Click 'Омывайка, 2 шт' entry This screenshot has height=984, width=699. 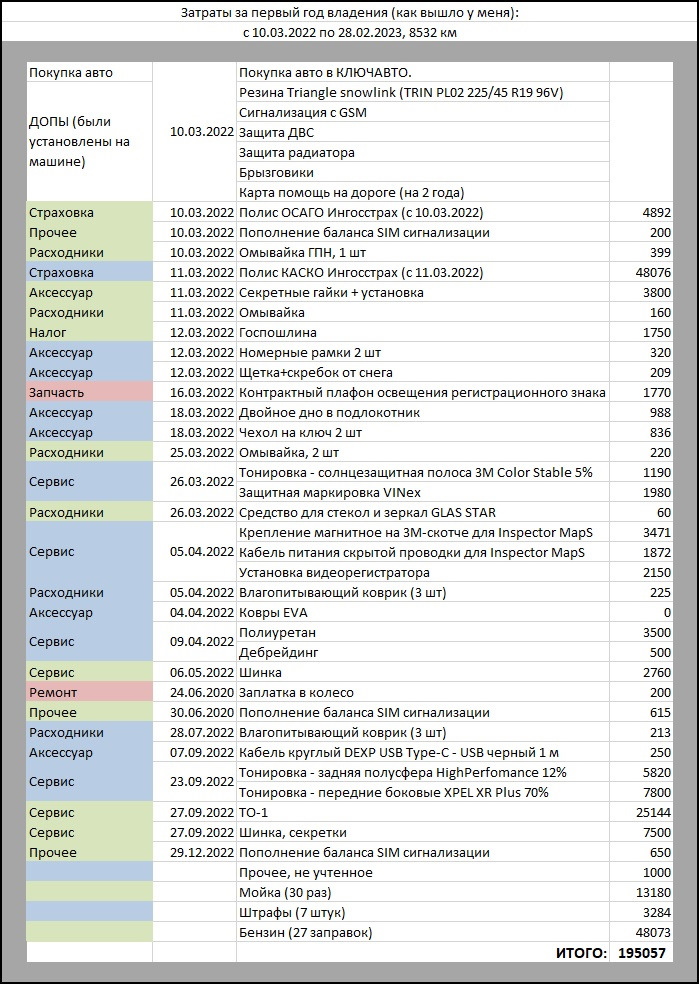tap(423, 452)
